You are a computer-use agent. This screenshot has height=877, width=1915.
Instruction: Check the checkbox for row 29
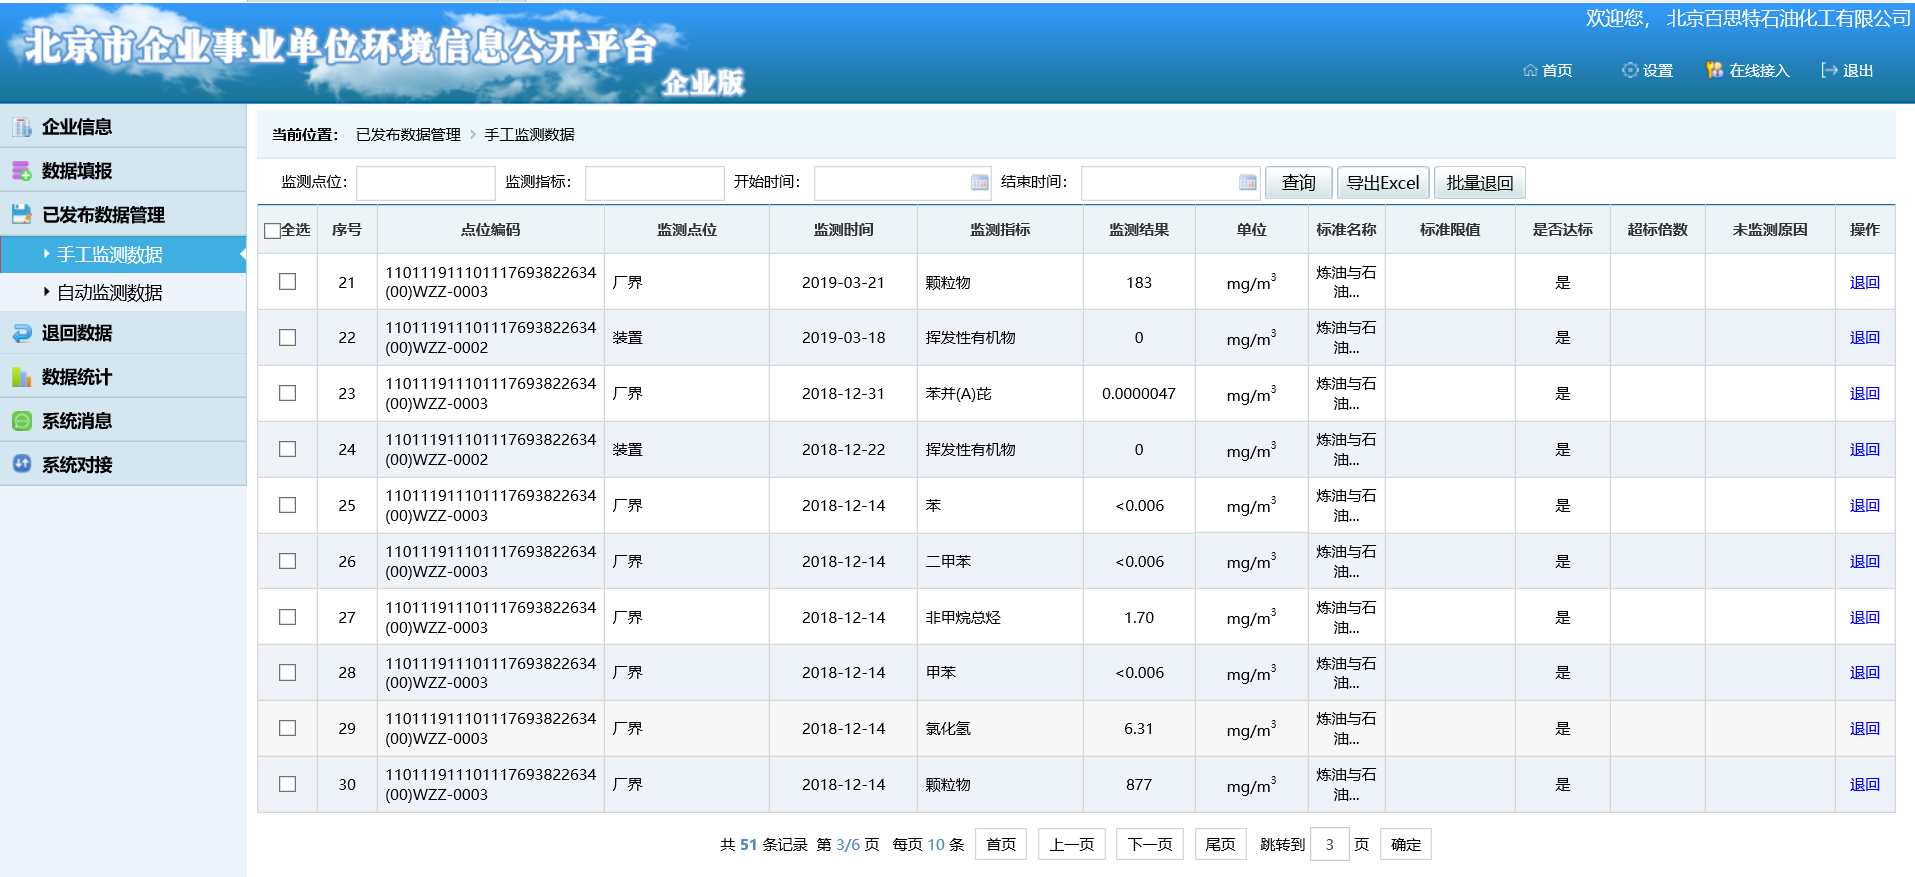[287, 728]
